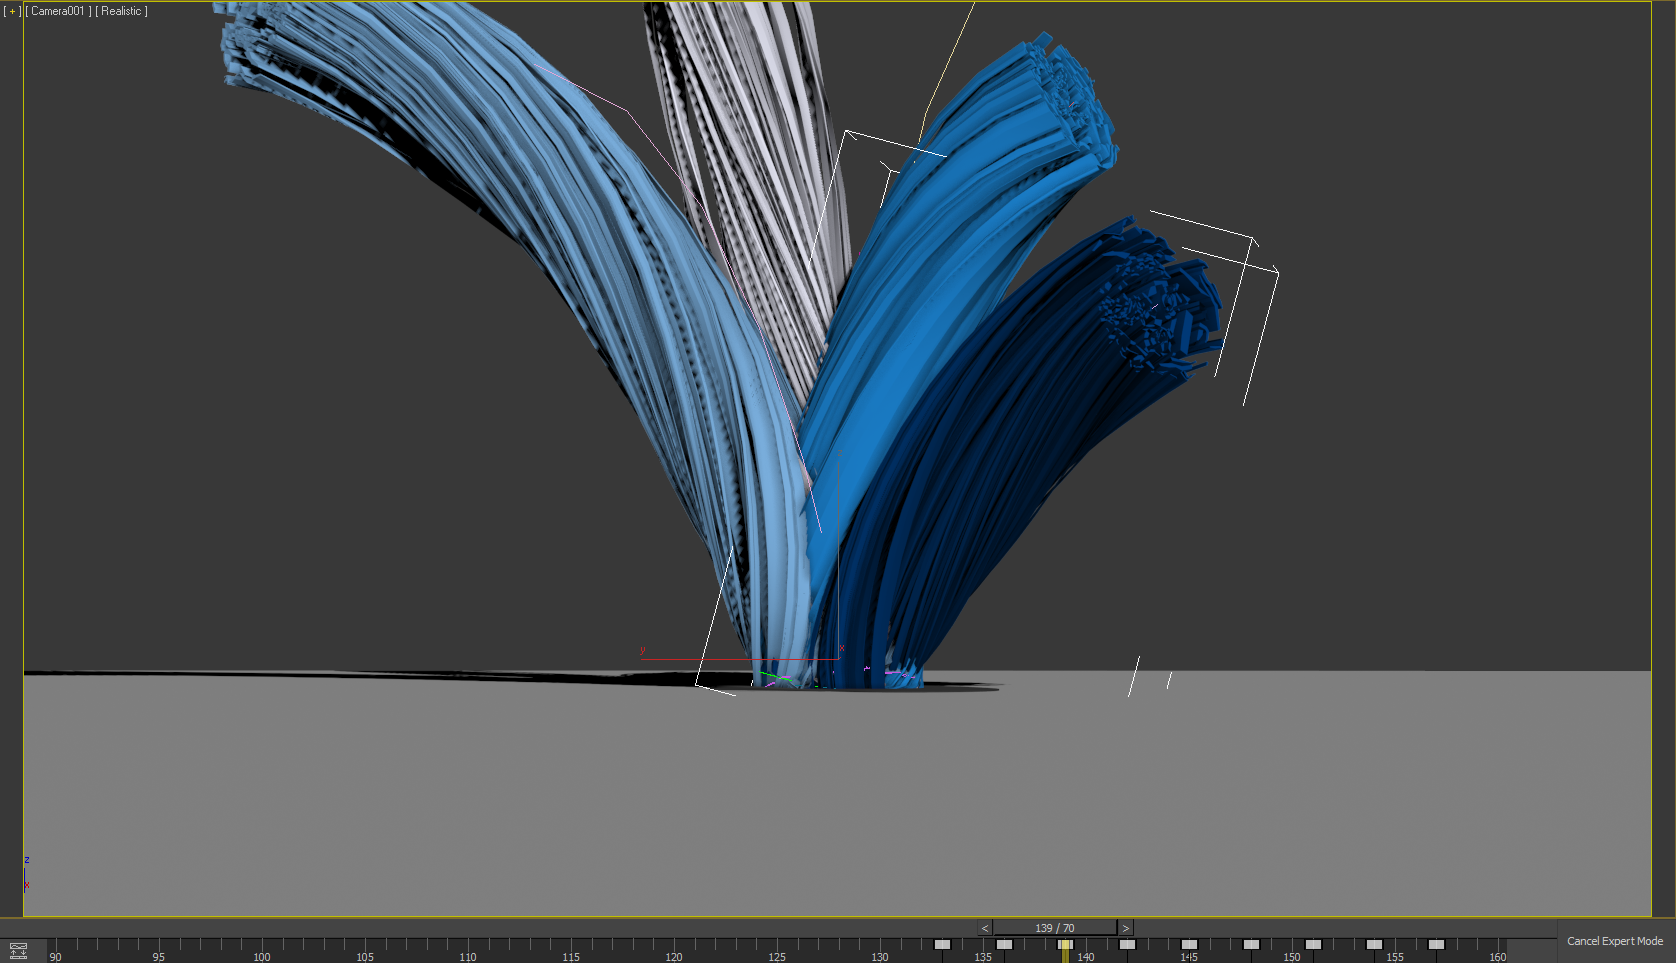Click the next frame arrow on time slider
1676x963 pixels.
tap(1125, 928)
